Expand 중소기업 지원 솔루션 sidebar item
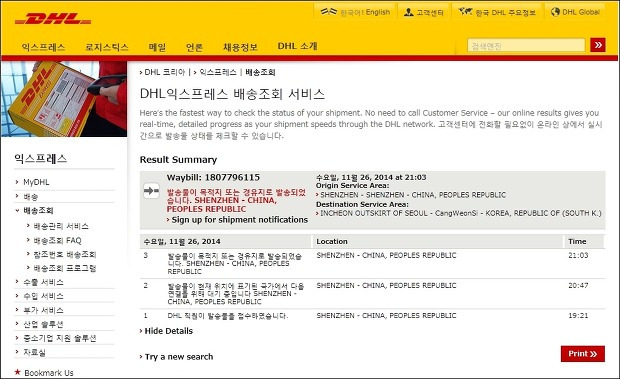 (x=60, y=338)
